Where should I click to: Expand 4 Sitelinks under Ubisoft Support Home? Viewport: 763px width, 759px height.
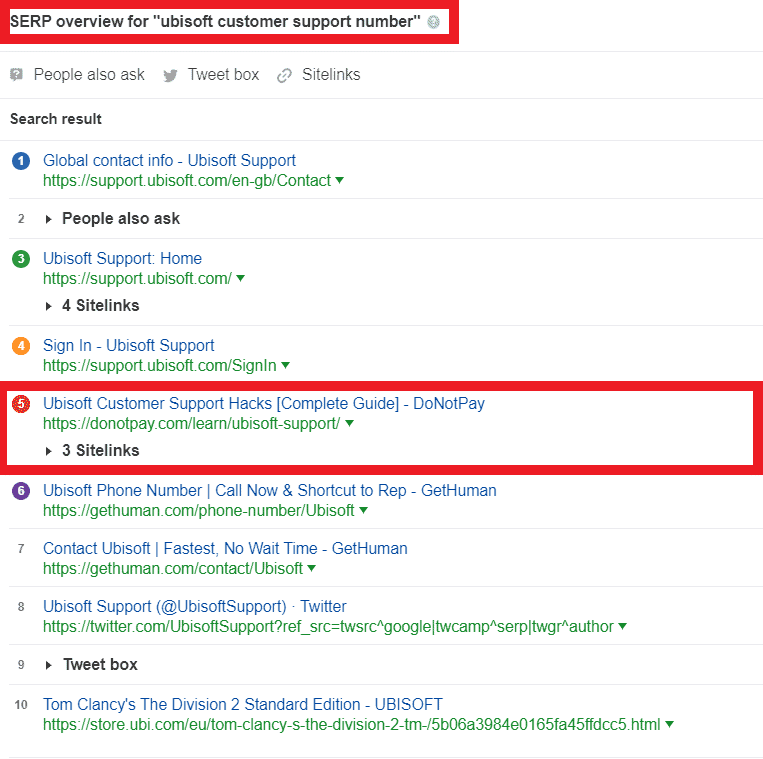tap(48, 306)
